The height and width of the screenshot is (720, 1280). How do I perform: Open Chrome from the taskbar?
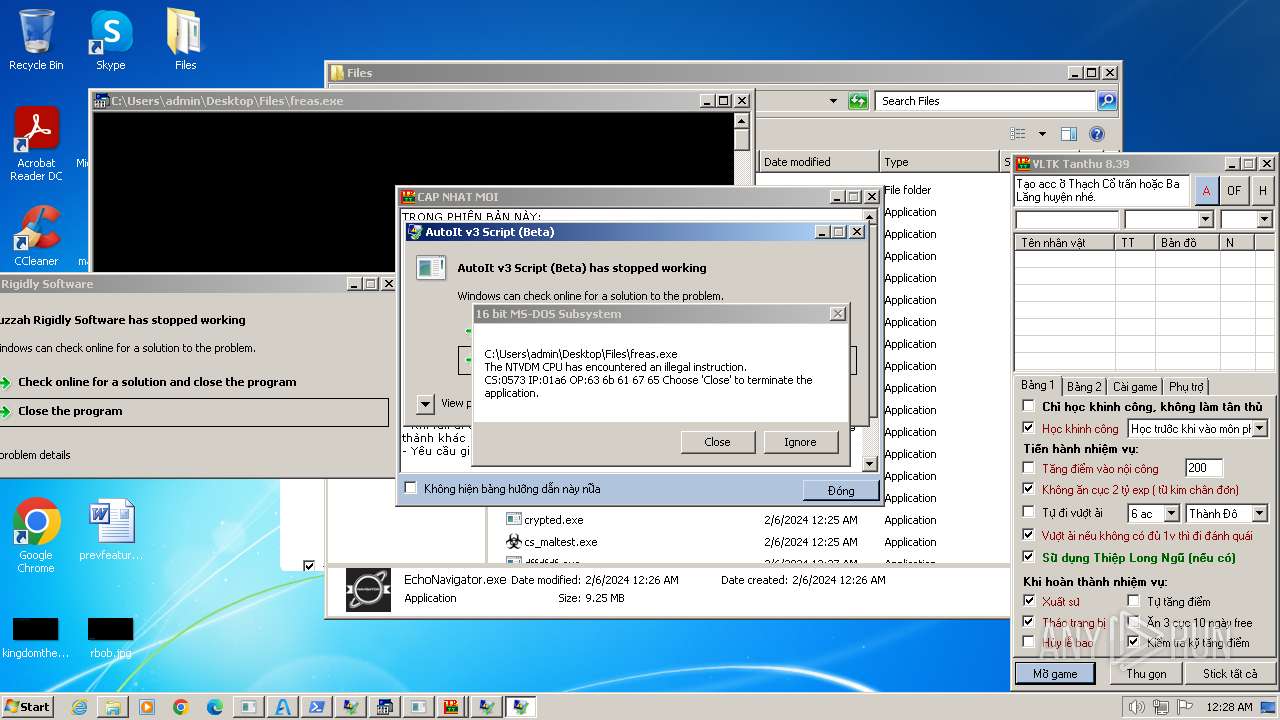[181, 707]
